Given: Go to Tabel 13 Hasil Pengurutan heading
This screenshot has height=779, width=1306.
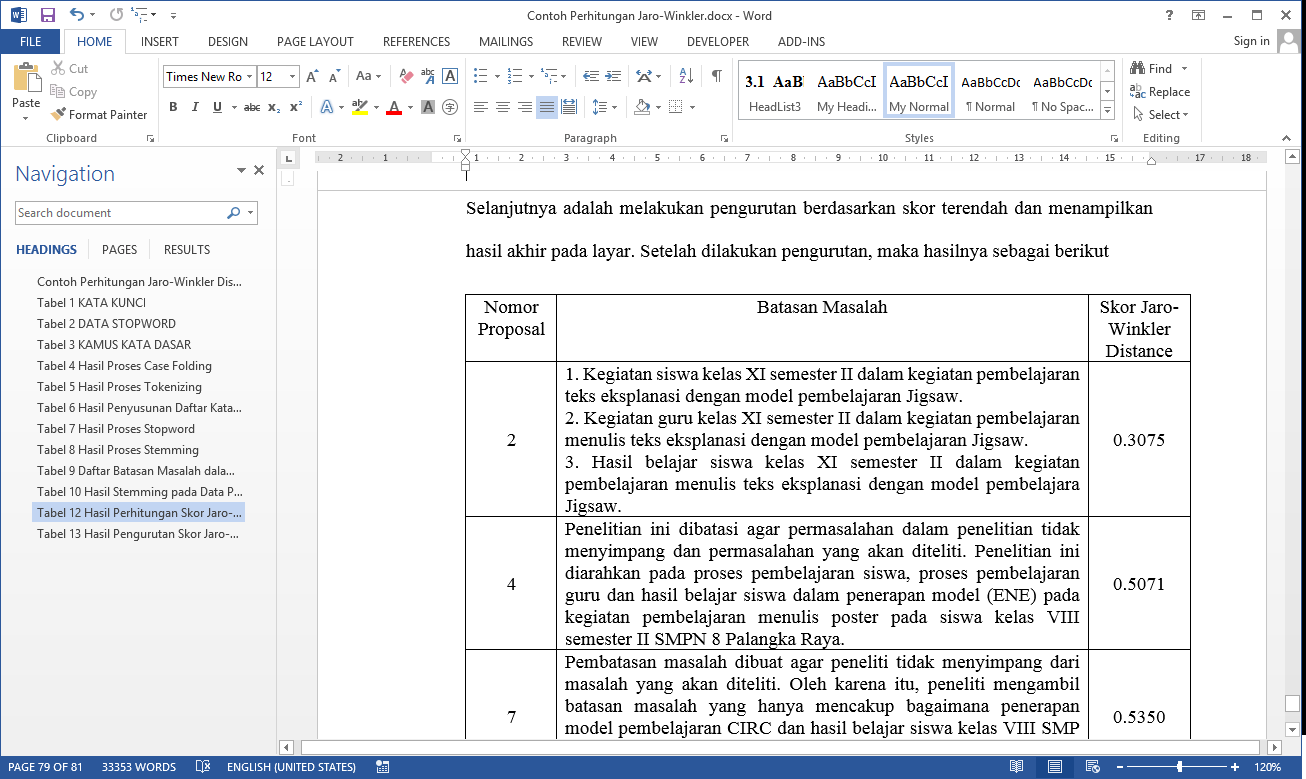Looking at the screenshot, I should pyautogui.click(x=138, y=534).
